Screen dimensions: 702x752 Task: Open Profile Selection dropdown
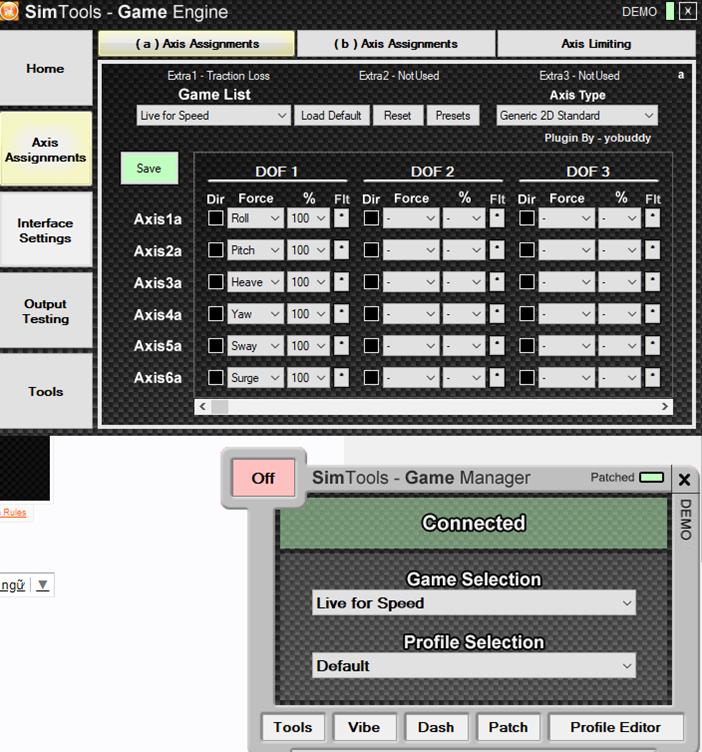coord(474,666)
